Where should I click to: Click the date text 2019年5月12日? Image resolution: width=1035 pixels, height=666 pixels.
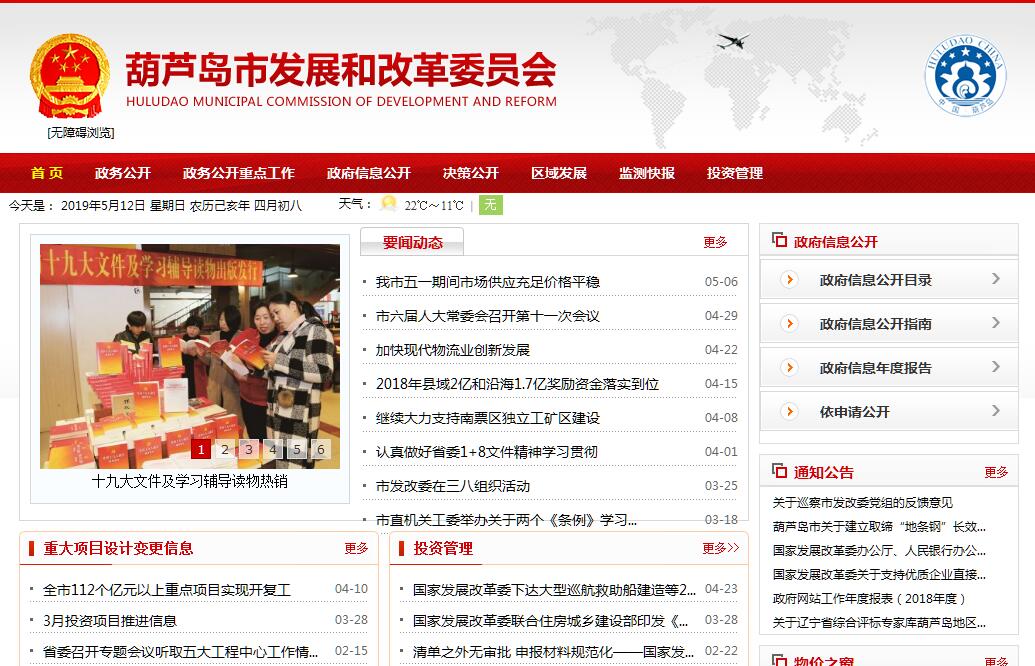pyautogui.click(x=103, y=206)
